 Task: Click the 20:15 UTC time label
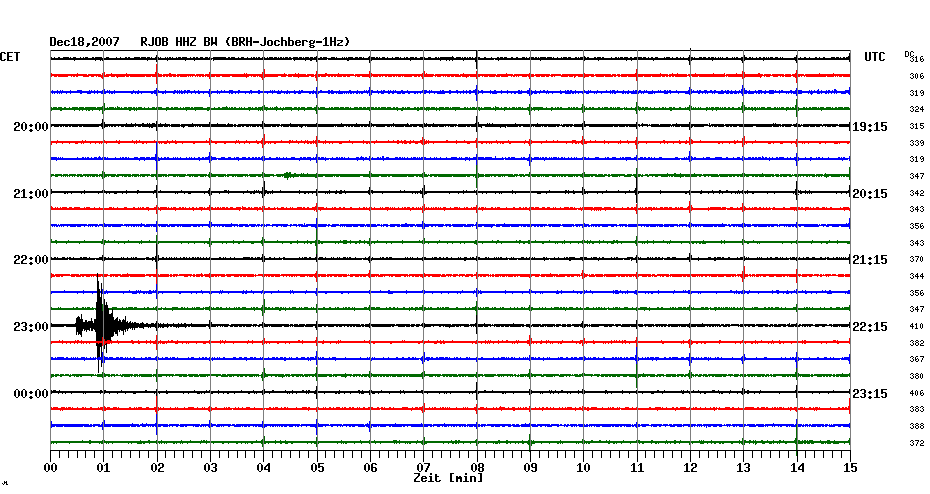[870, 194]
